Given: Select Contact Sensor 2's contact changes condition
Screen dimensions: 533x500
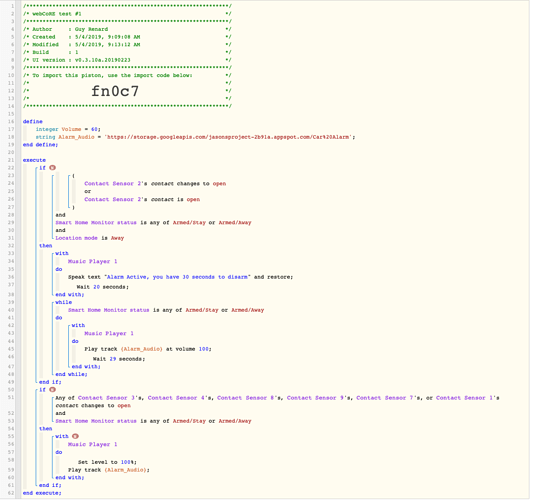Looking at the screenshot, I should pos(155,184).
